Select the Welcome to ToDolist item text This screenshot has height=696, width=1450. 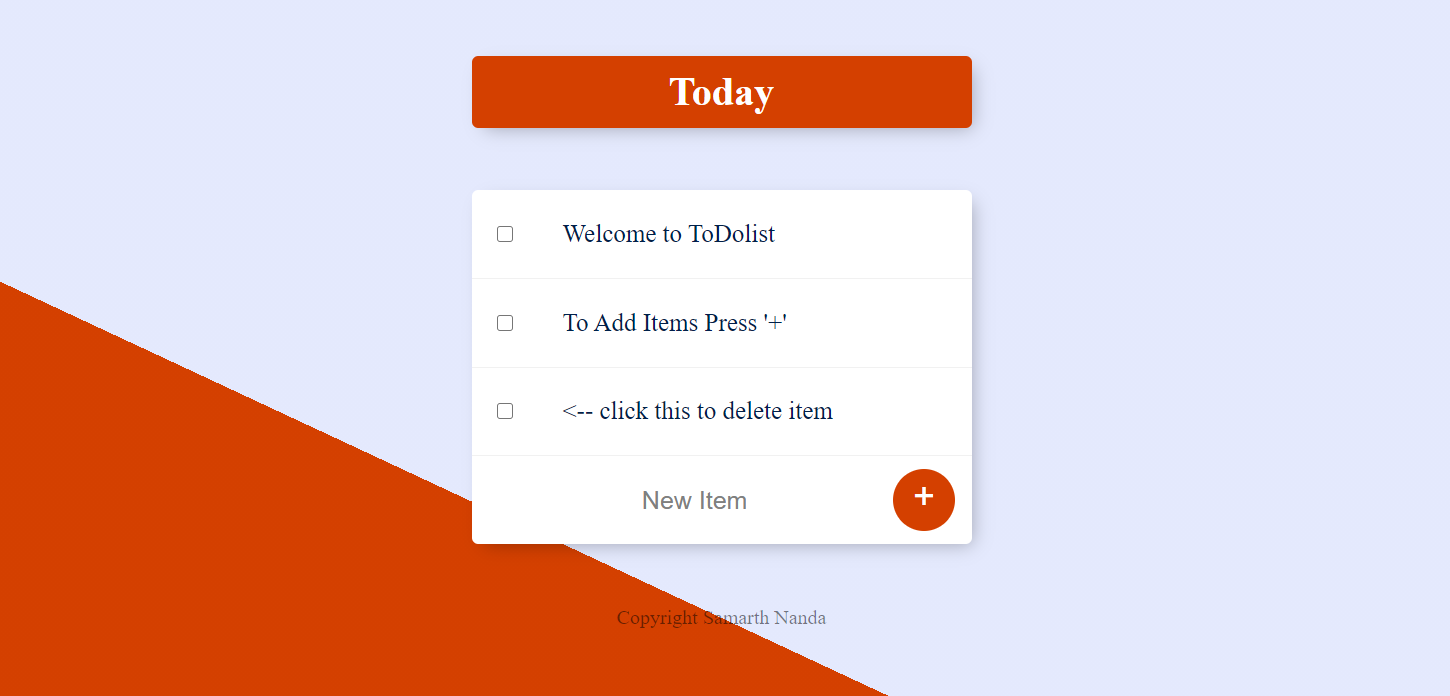[669, 234]
